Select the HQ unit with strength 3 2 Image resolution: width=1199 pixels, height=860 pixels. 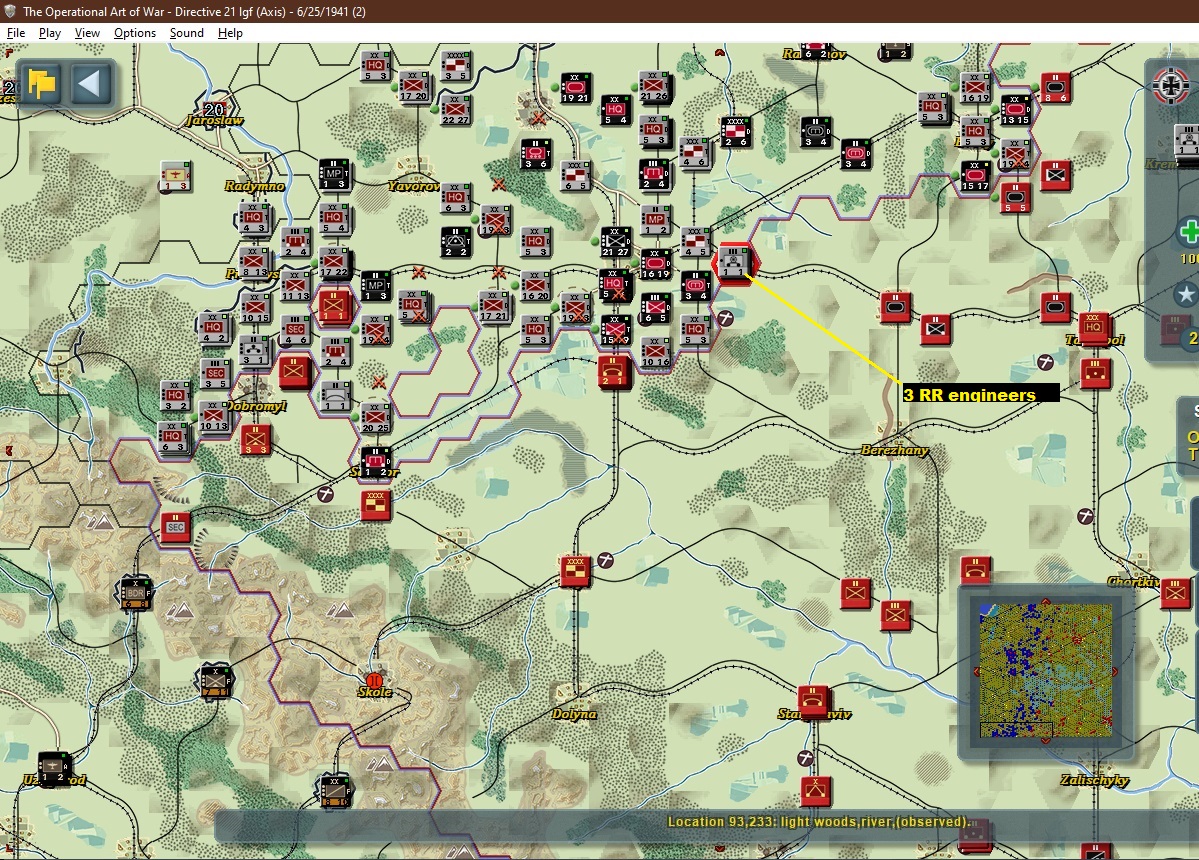(x=175, y=396)
